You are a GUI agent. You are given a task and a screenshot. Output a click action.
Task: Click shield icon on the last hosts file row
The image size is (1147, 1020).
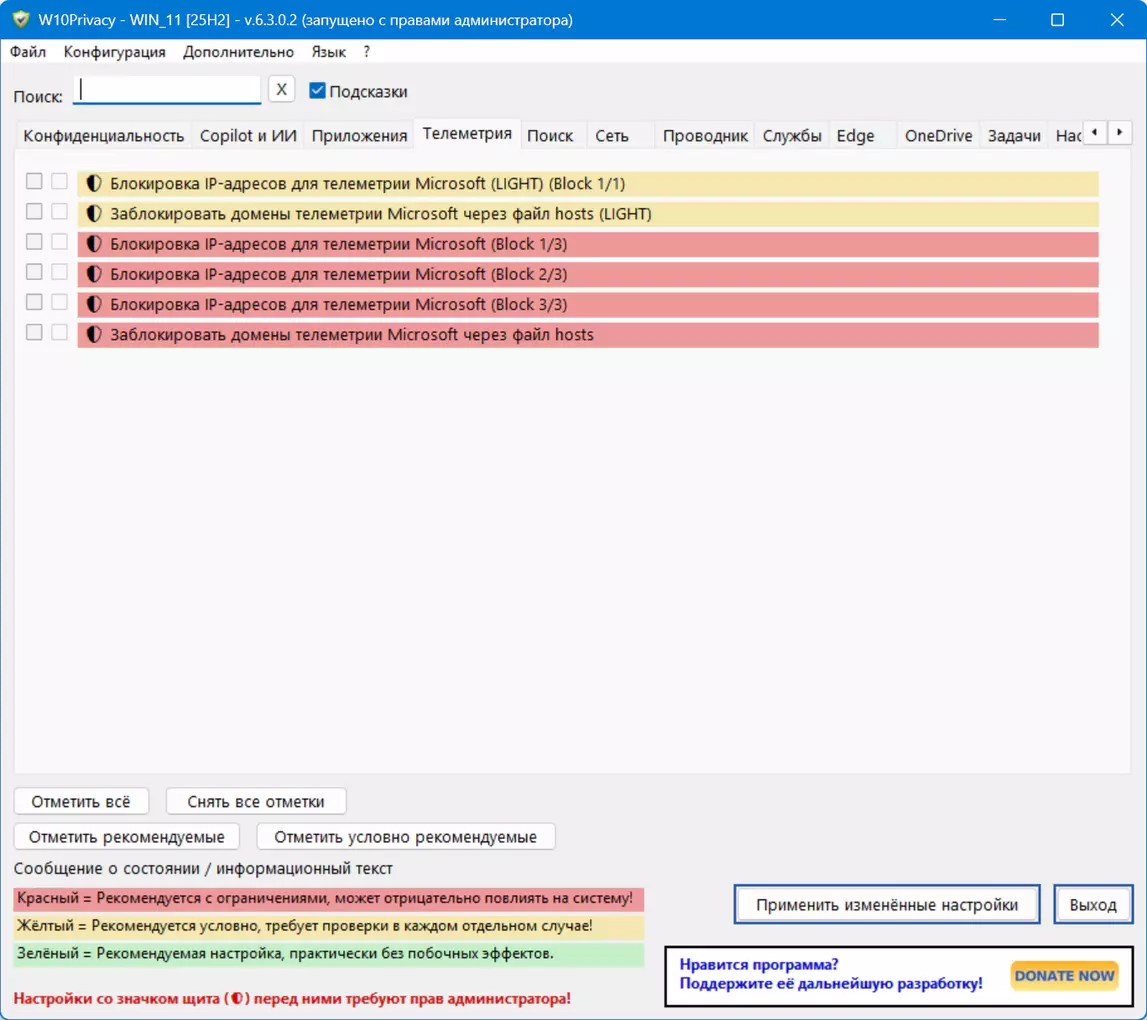(94, 334)
